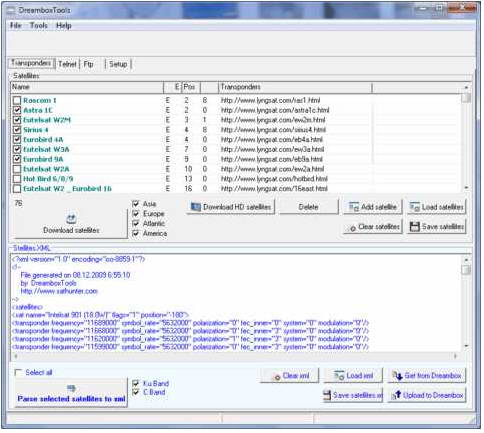The image size is (484, 433).
Task: Click the Download satellites globe icon
Action: click(71, 218)
